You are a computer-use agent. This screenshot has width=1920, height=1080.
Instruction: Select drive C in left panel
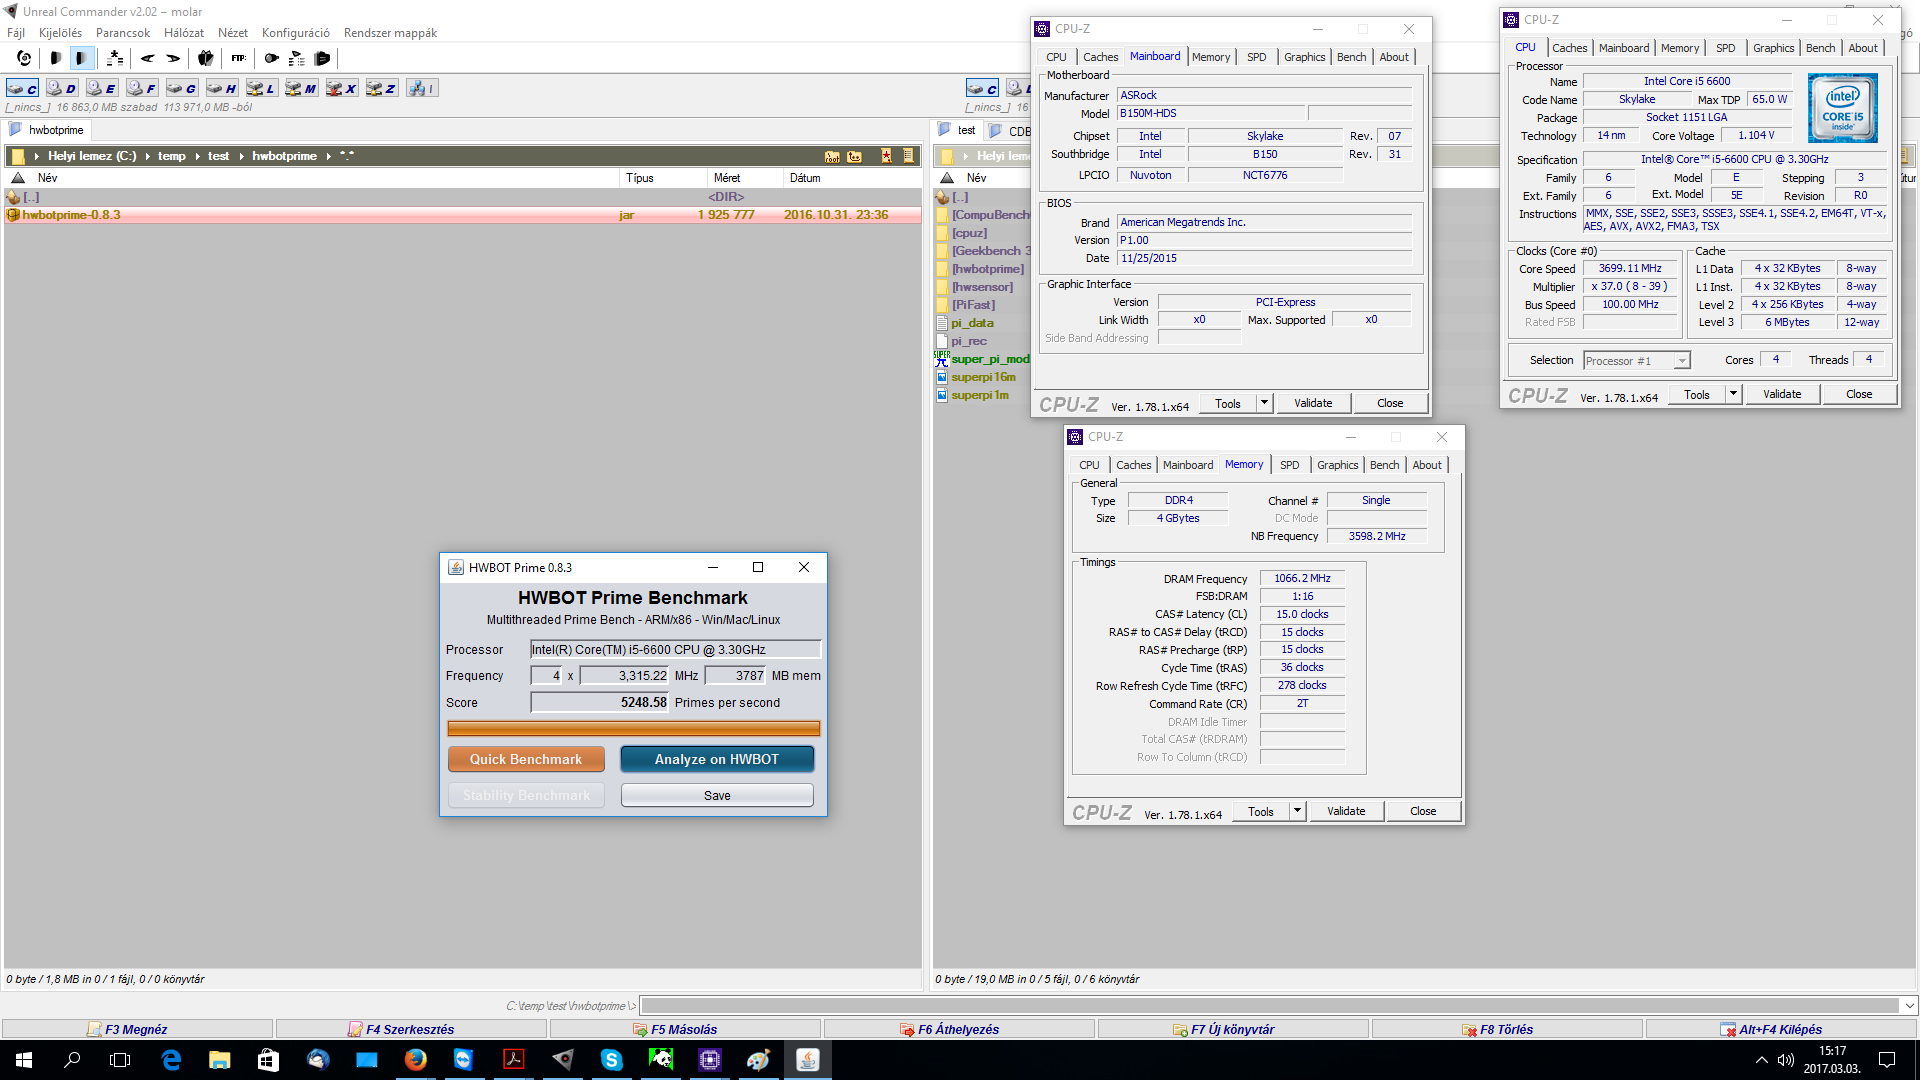[22, 88]
